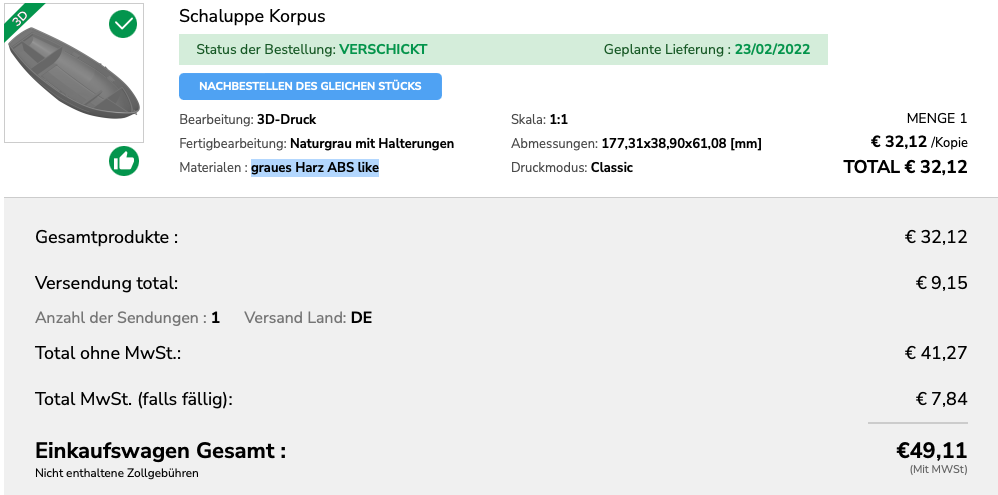
Task: Click the MENGE 1 quantity label
Action: click(x=936, y=119)
